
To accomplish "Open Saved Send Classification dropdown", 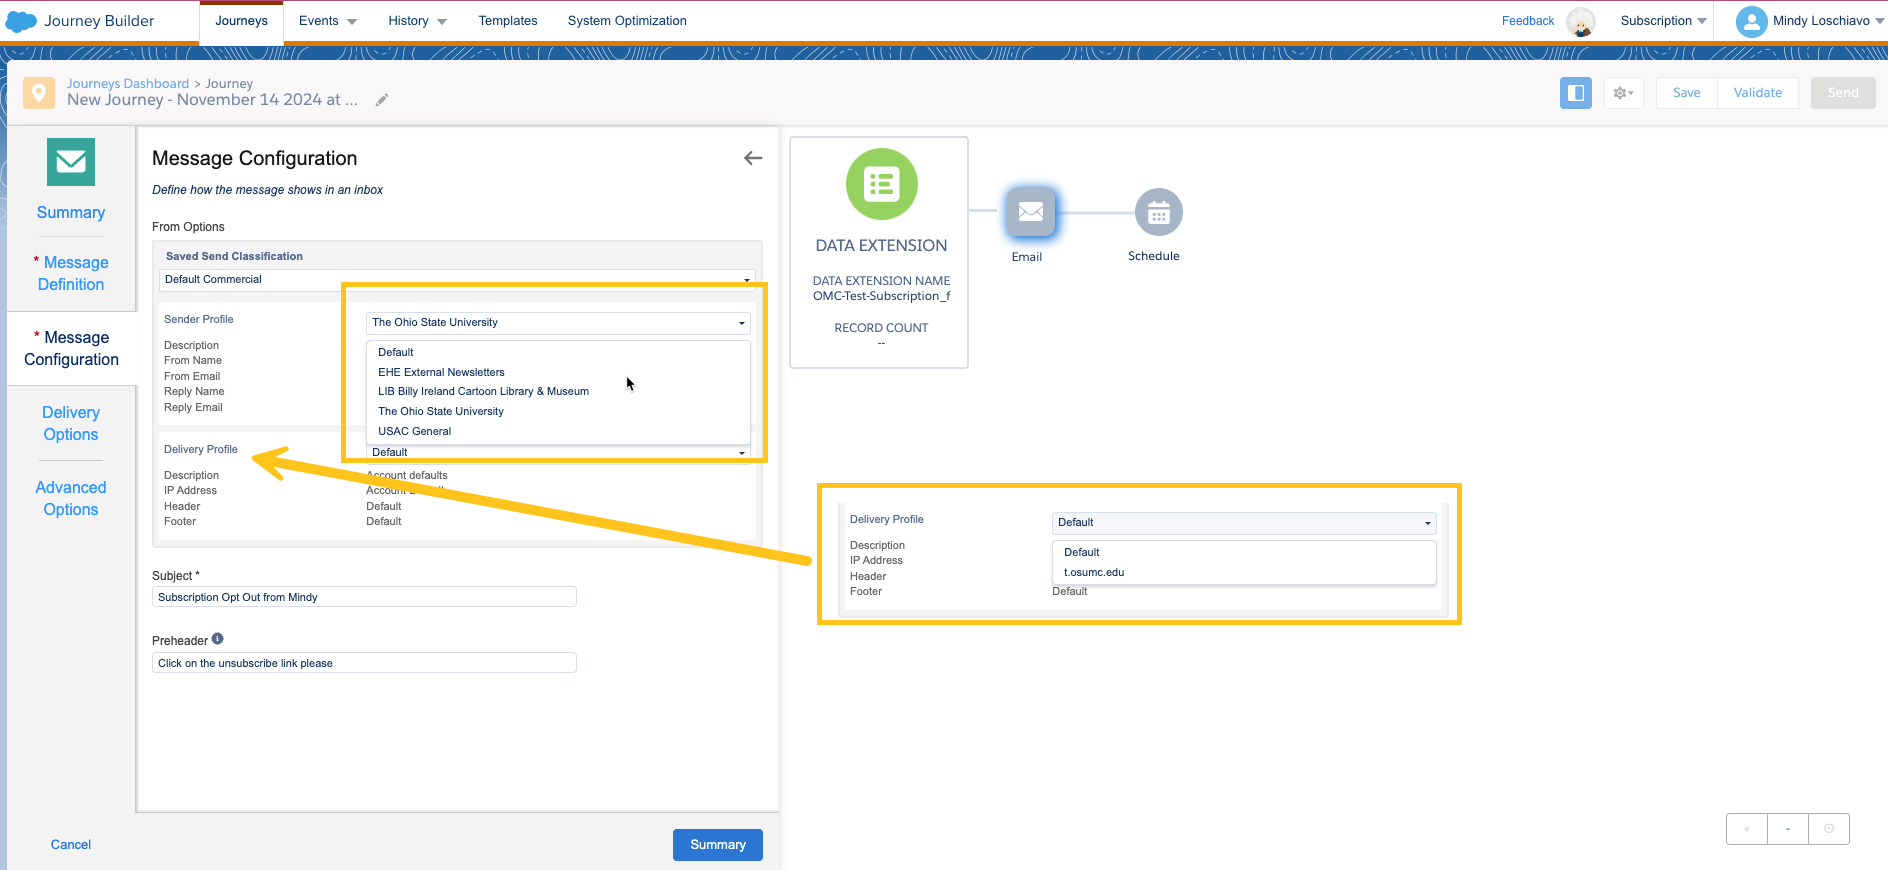I will tap(456, 280).
